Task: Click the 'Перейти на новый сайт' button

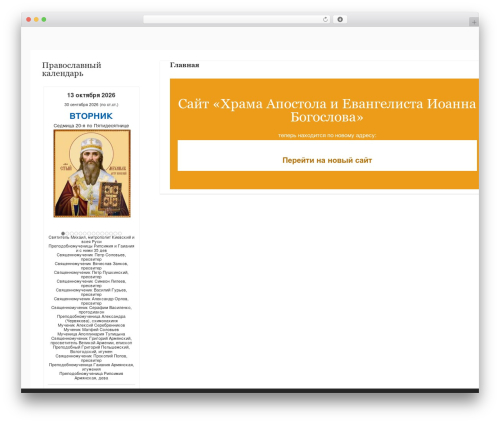Action: pyautogui.click(x=327, y=156)
